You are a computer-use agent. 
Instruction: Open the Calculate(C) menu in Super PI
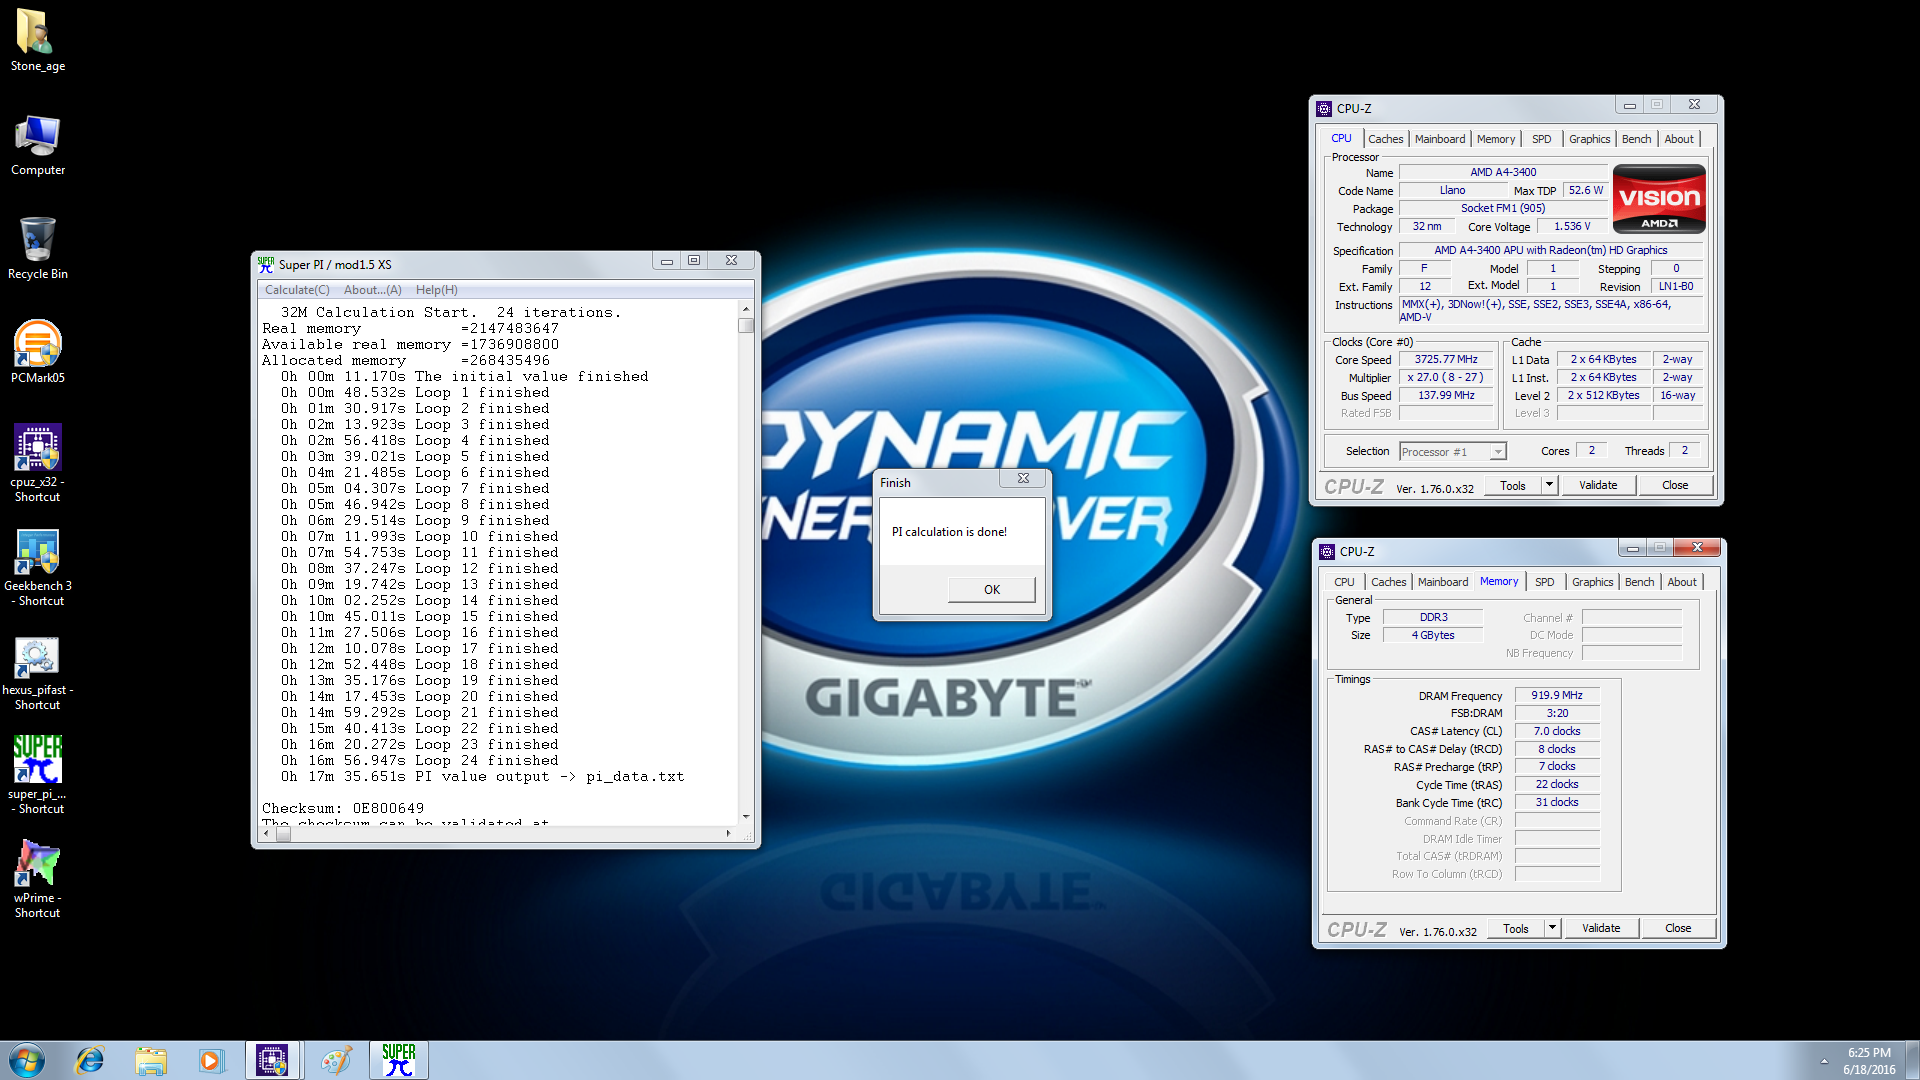click(x=297, y=290)
